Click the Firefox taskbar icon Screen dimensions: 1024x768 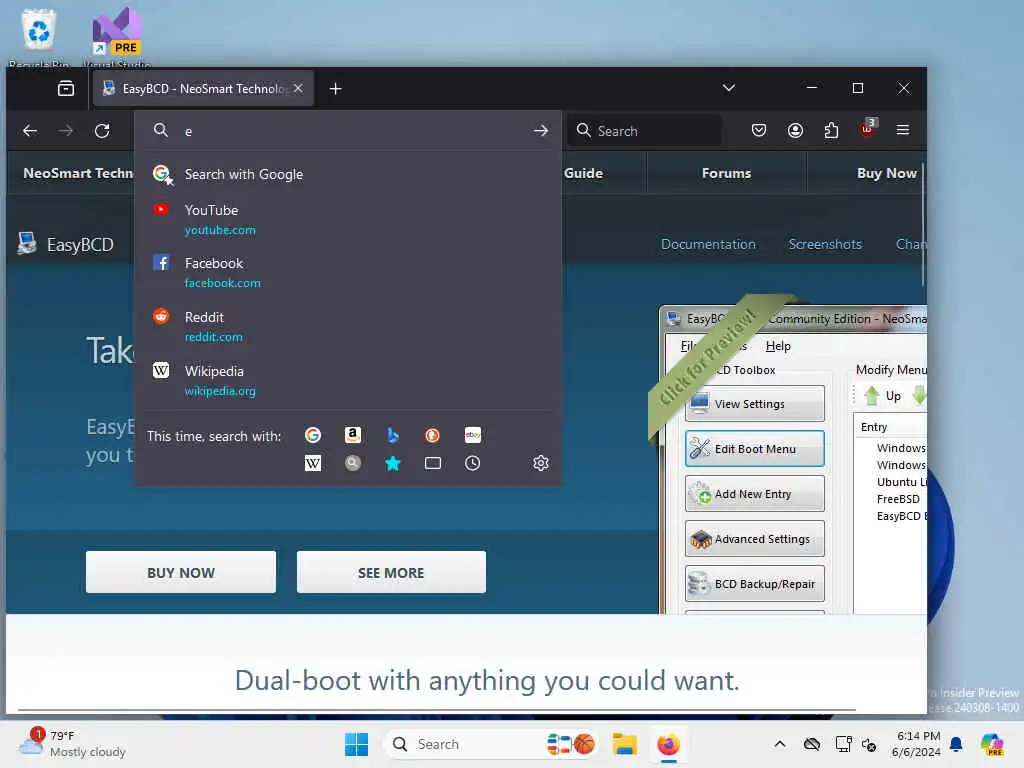(x=669, y=744)
